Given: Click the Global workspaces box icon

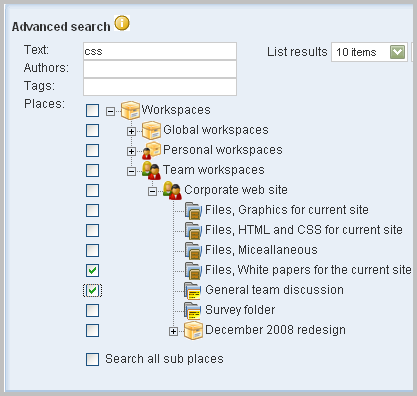Looking at the screenshot, I should click(151, 130).
